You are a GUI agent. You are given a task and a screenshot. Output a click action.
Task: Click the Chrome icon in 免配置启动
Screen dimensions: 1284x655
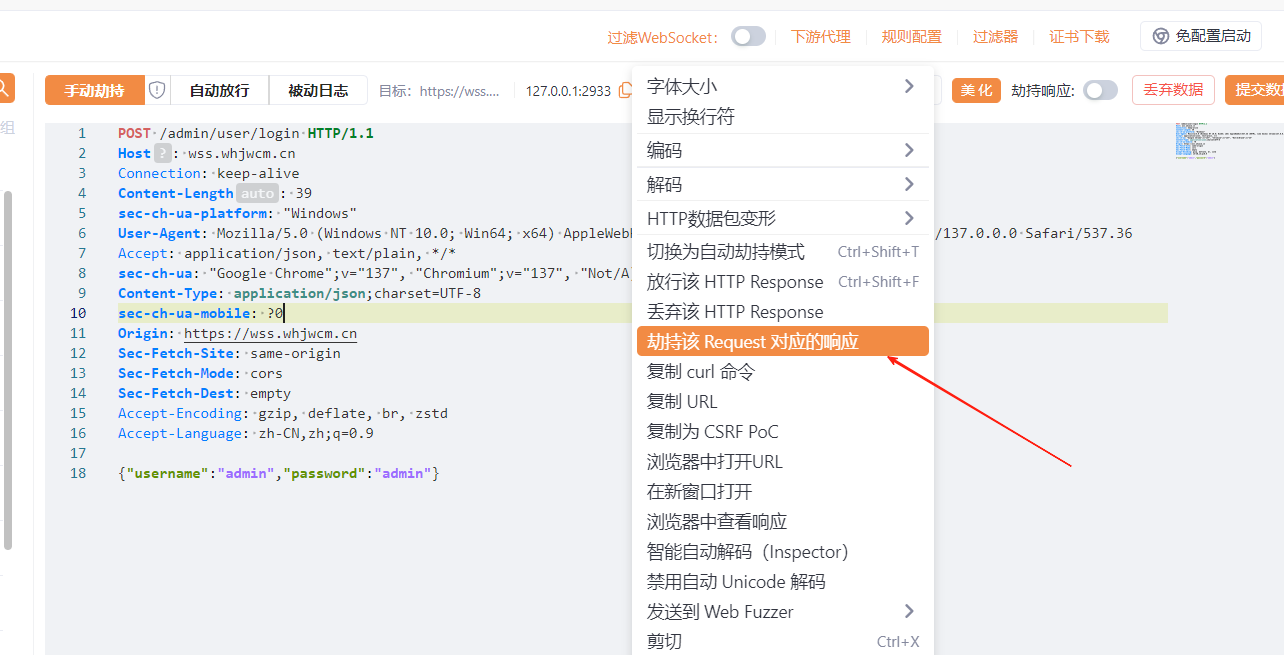click(x=1161, y=36)
